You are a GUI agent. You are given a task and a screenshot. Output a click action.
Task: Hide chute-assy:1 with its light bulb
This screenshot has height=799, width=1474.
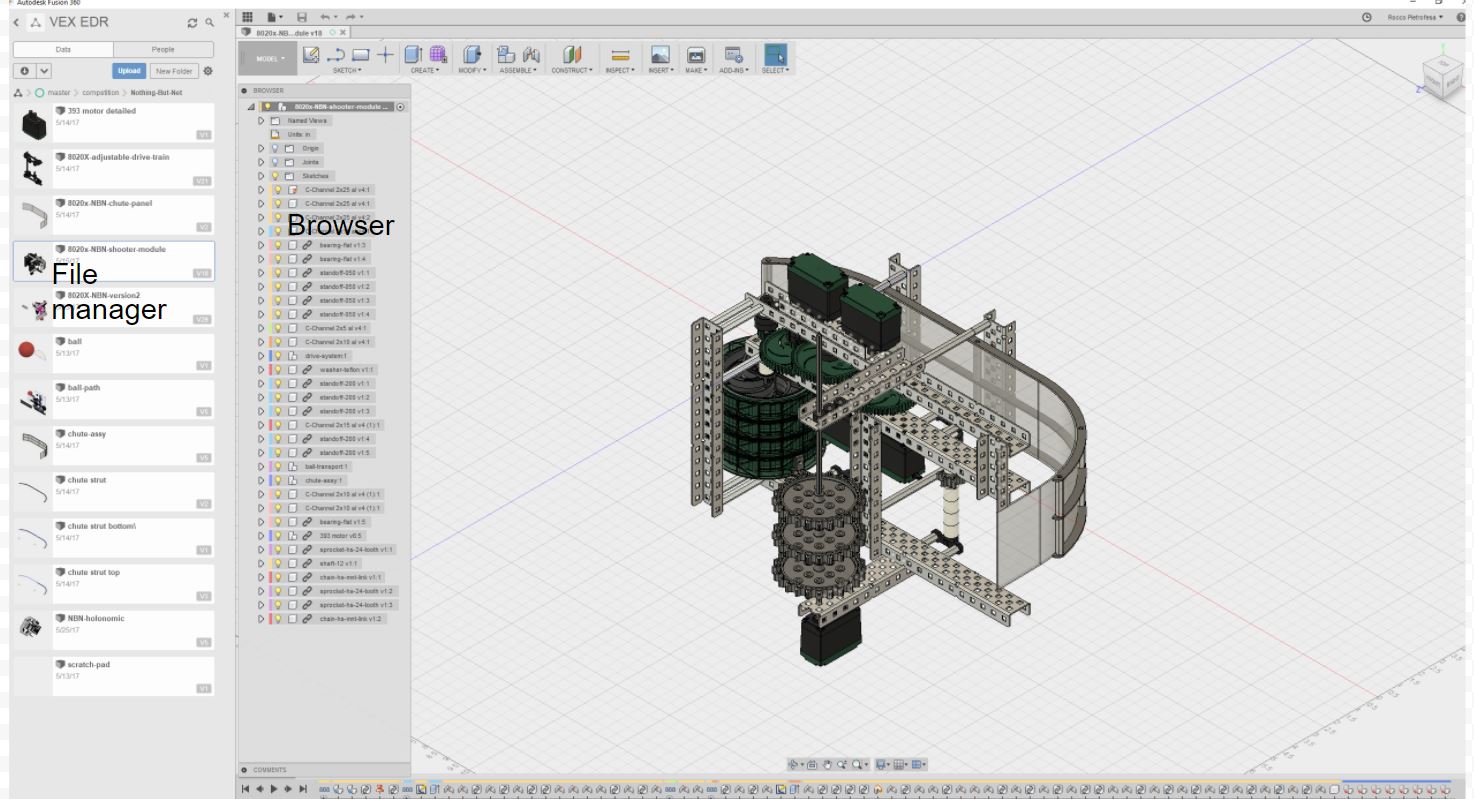tap(278, 480)
